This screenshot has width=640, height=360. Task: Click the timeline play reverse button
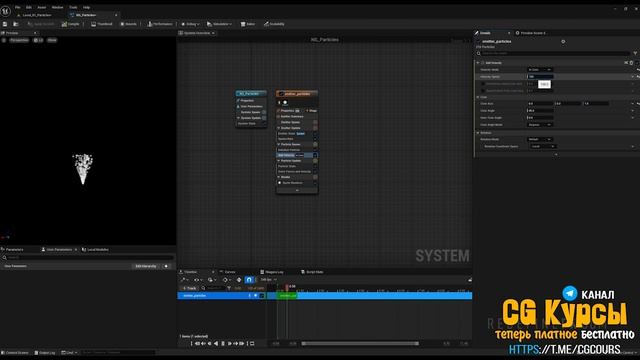216,344
